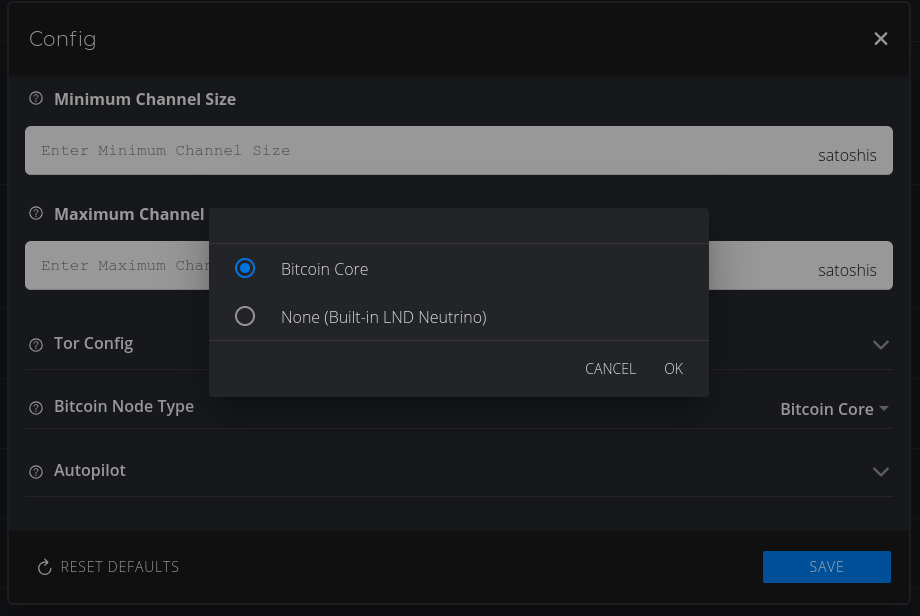Image resolution: width=920 pixels, height=616 pixels.
Task: Click the 'Bitcoin Core' option label in popup
Action: [324, 269]
